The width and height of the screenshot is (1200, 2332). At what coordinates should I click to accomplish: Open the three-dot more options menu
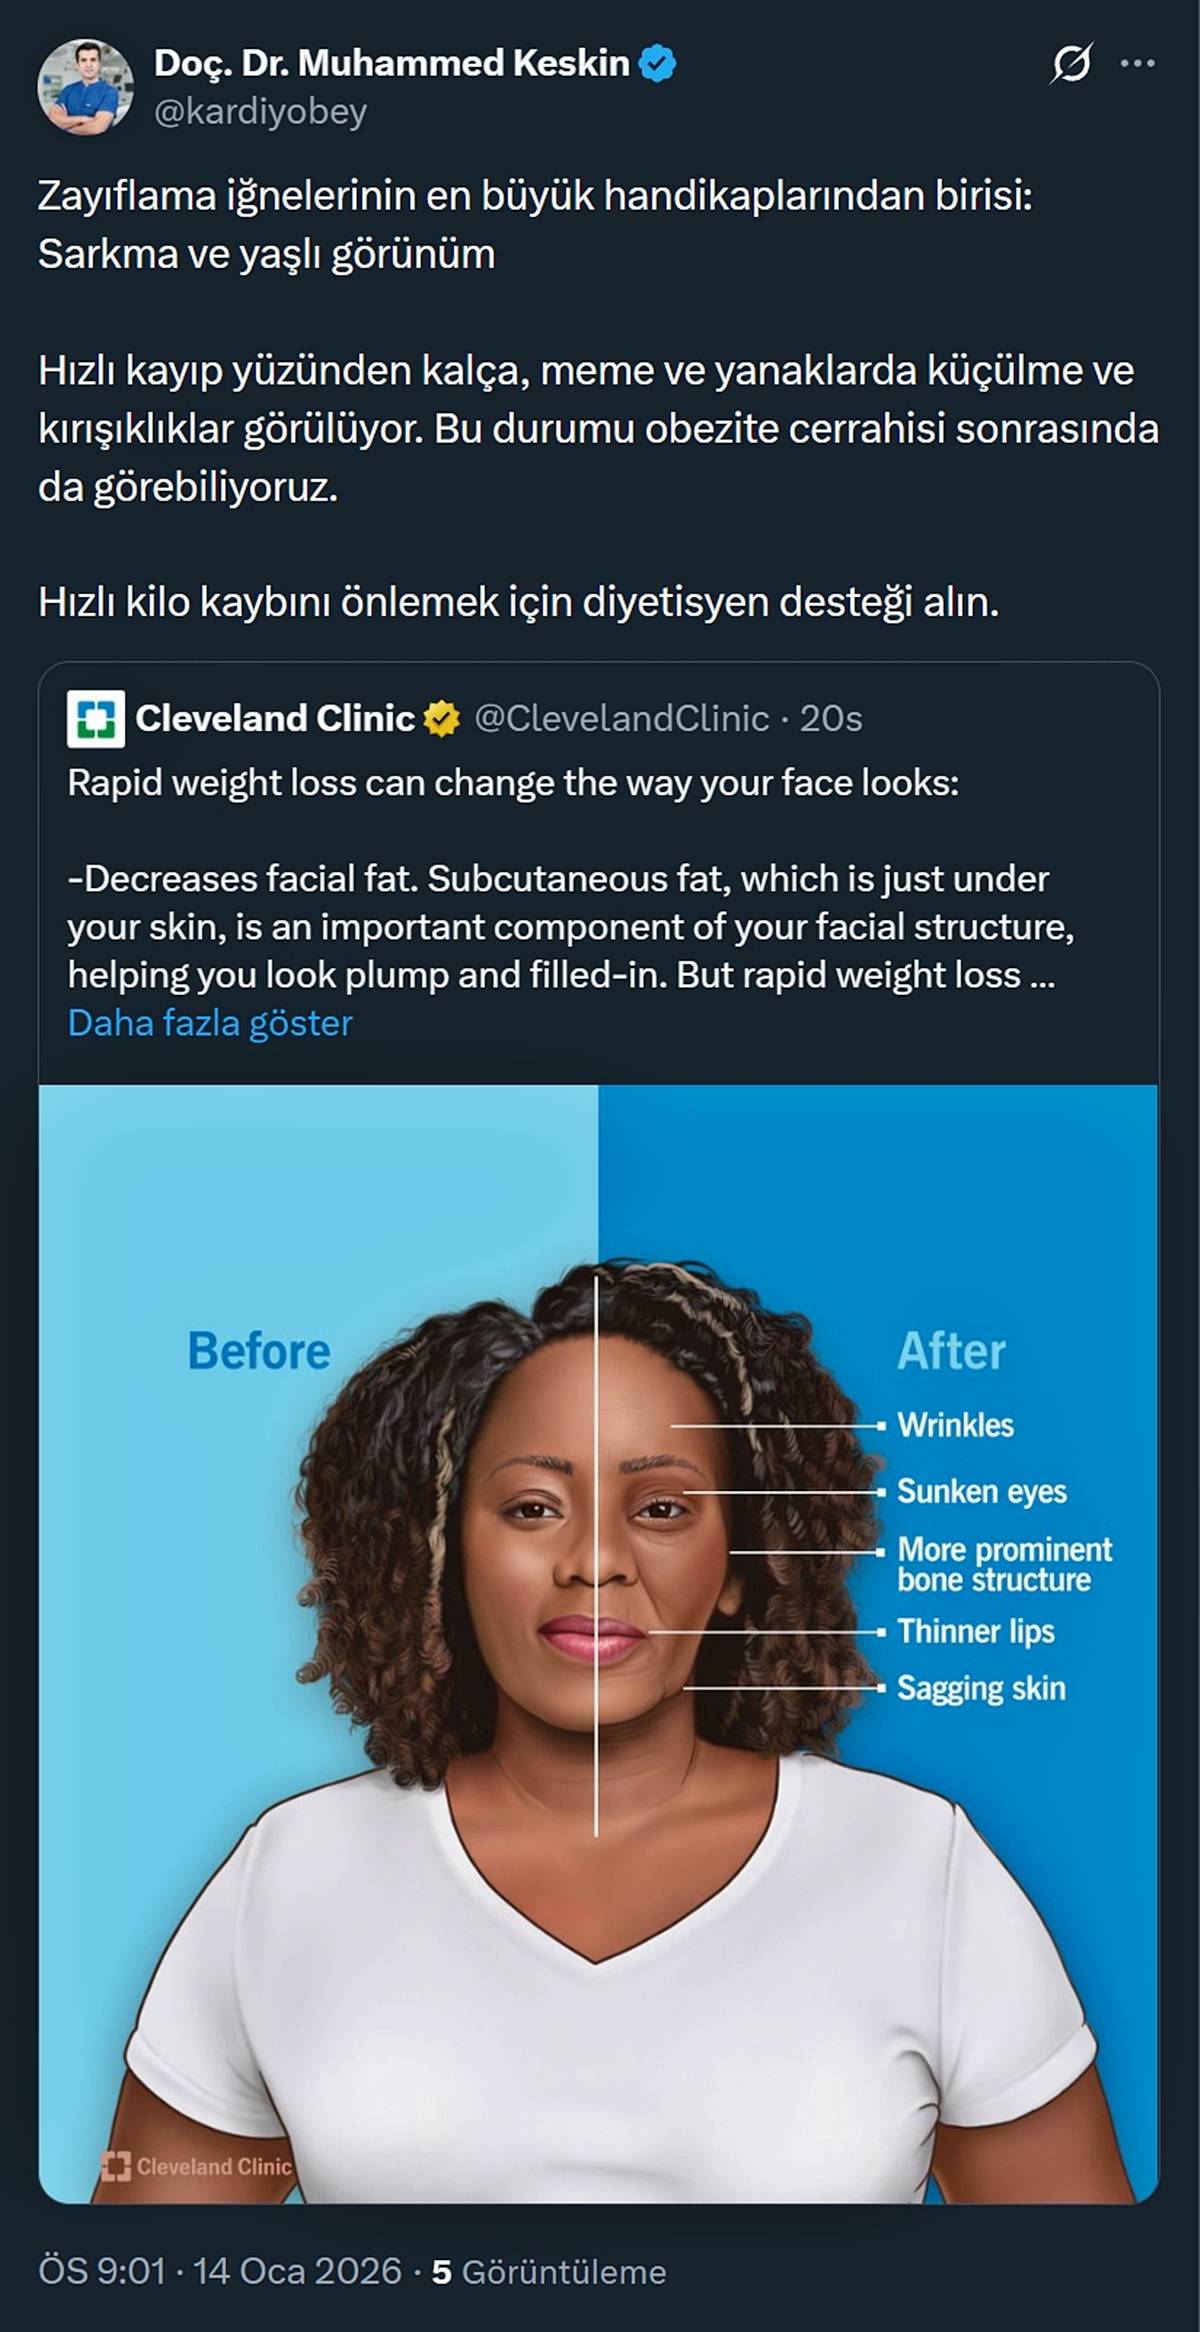tap(1137, 64)
